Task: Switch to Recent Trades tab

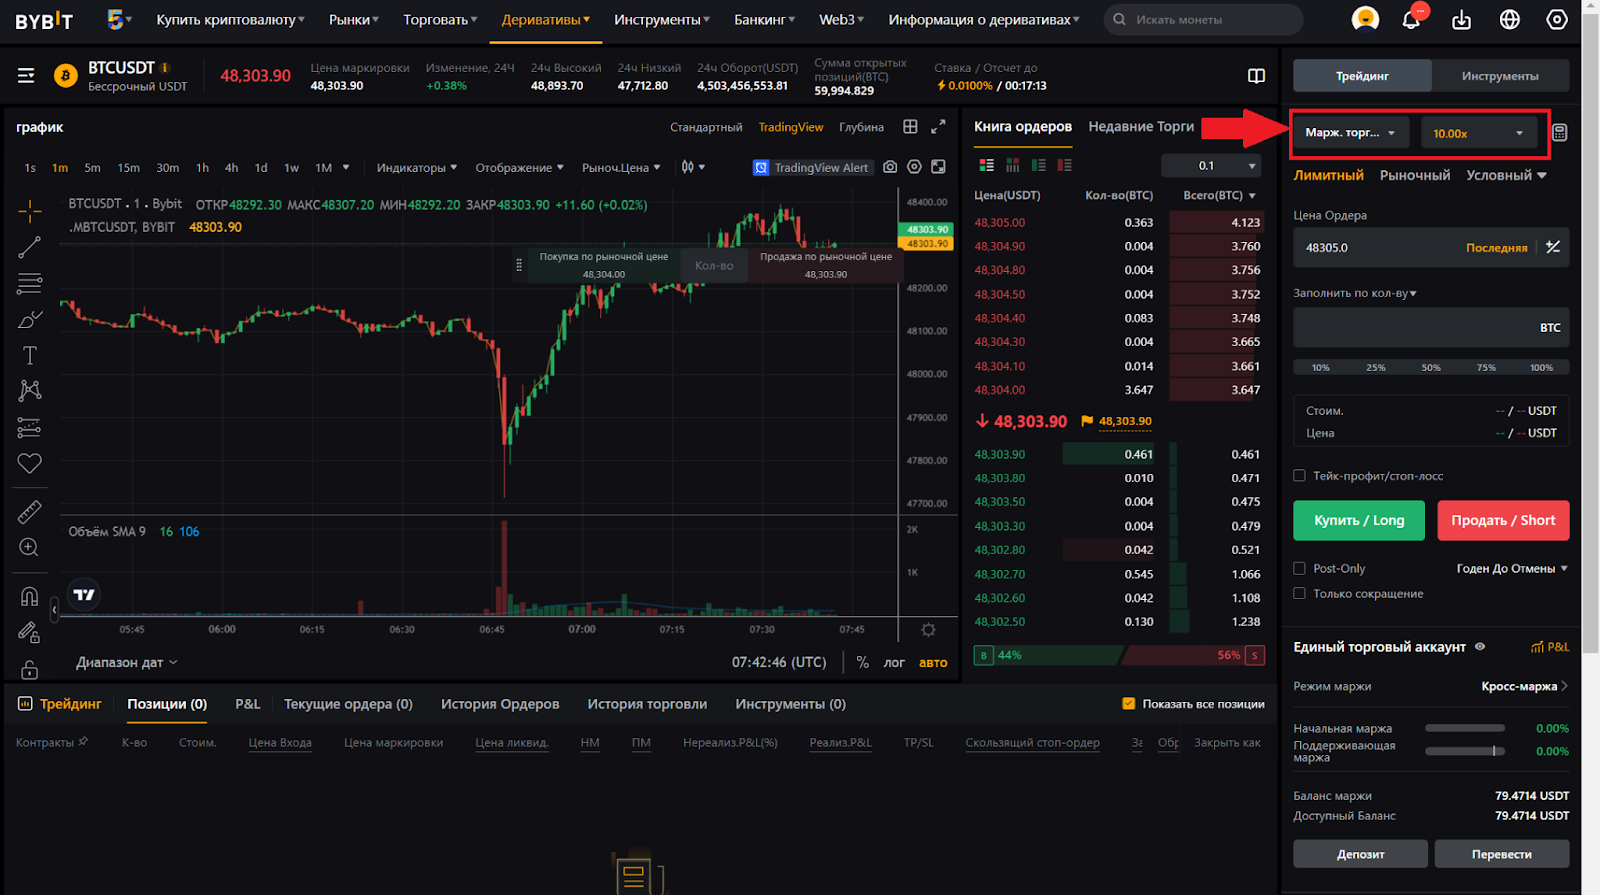Action: click(x=1141, y=126)
